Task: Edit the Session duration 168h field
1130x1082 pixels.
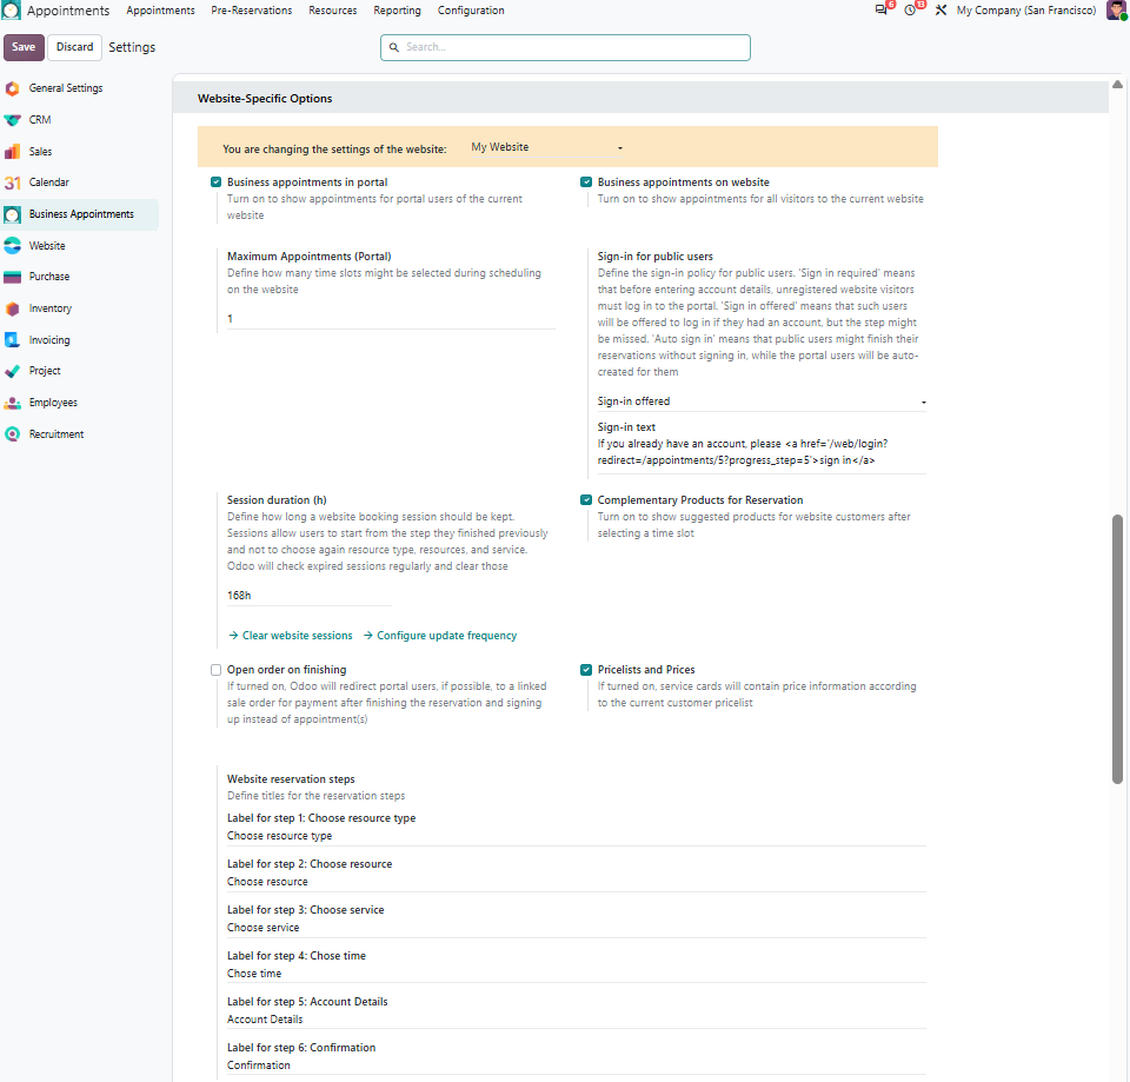Action: pos(309,595)
